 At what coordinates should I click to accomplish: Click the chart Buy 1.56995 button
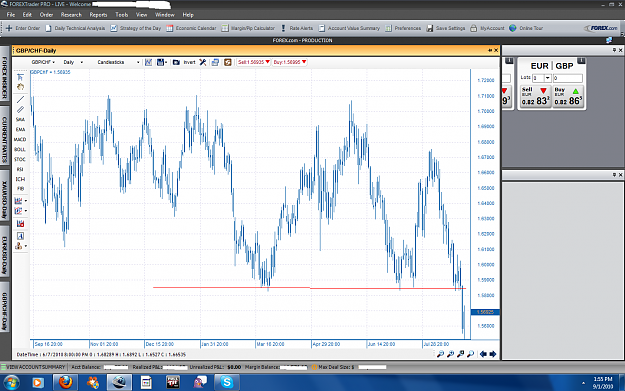(289, 62)
